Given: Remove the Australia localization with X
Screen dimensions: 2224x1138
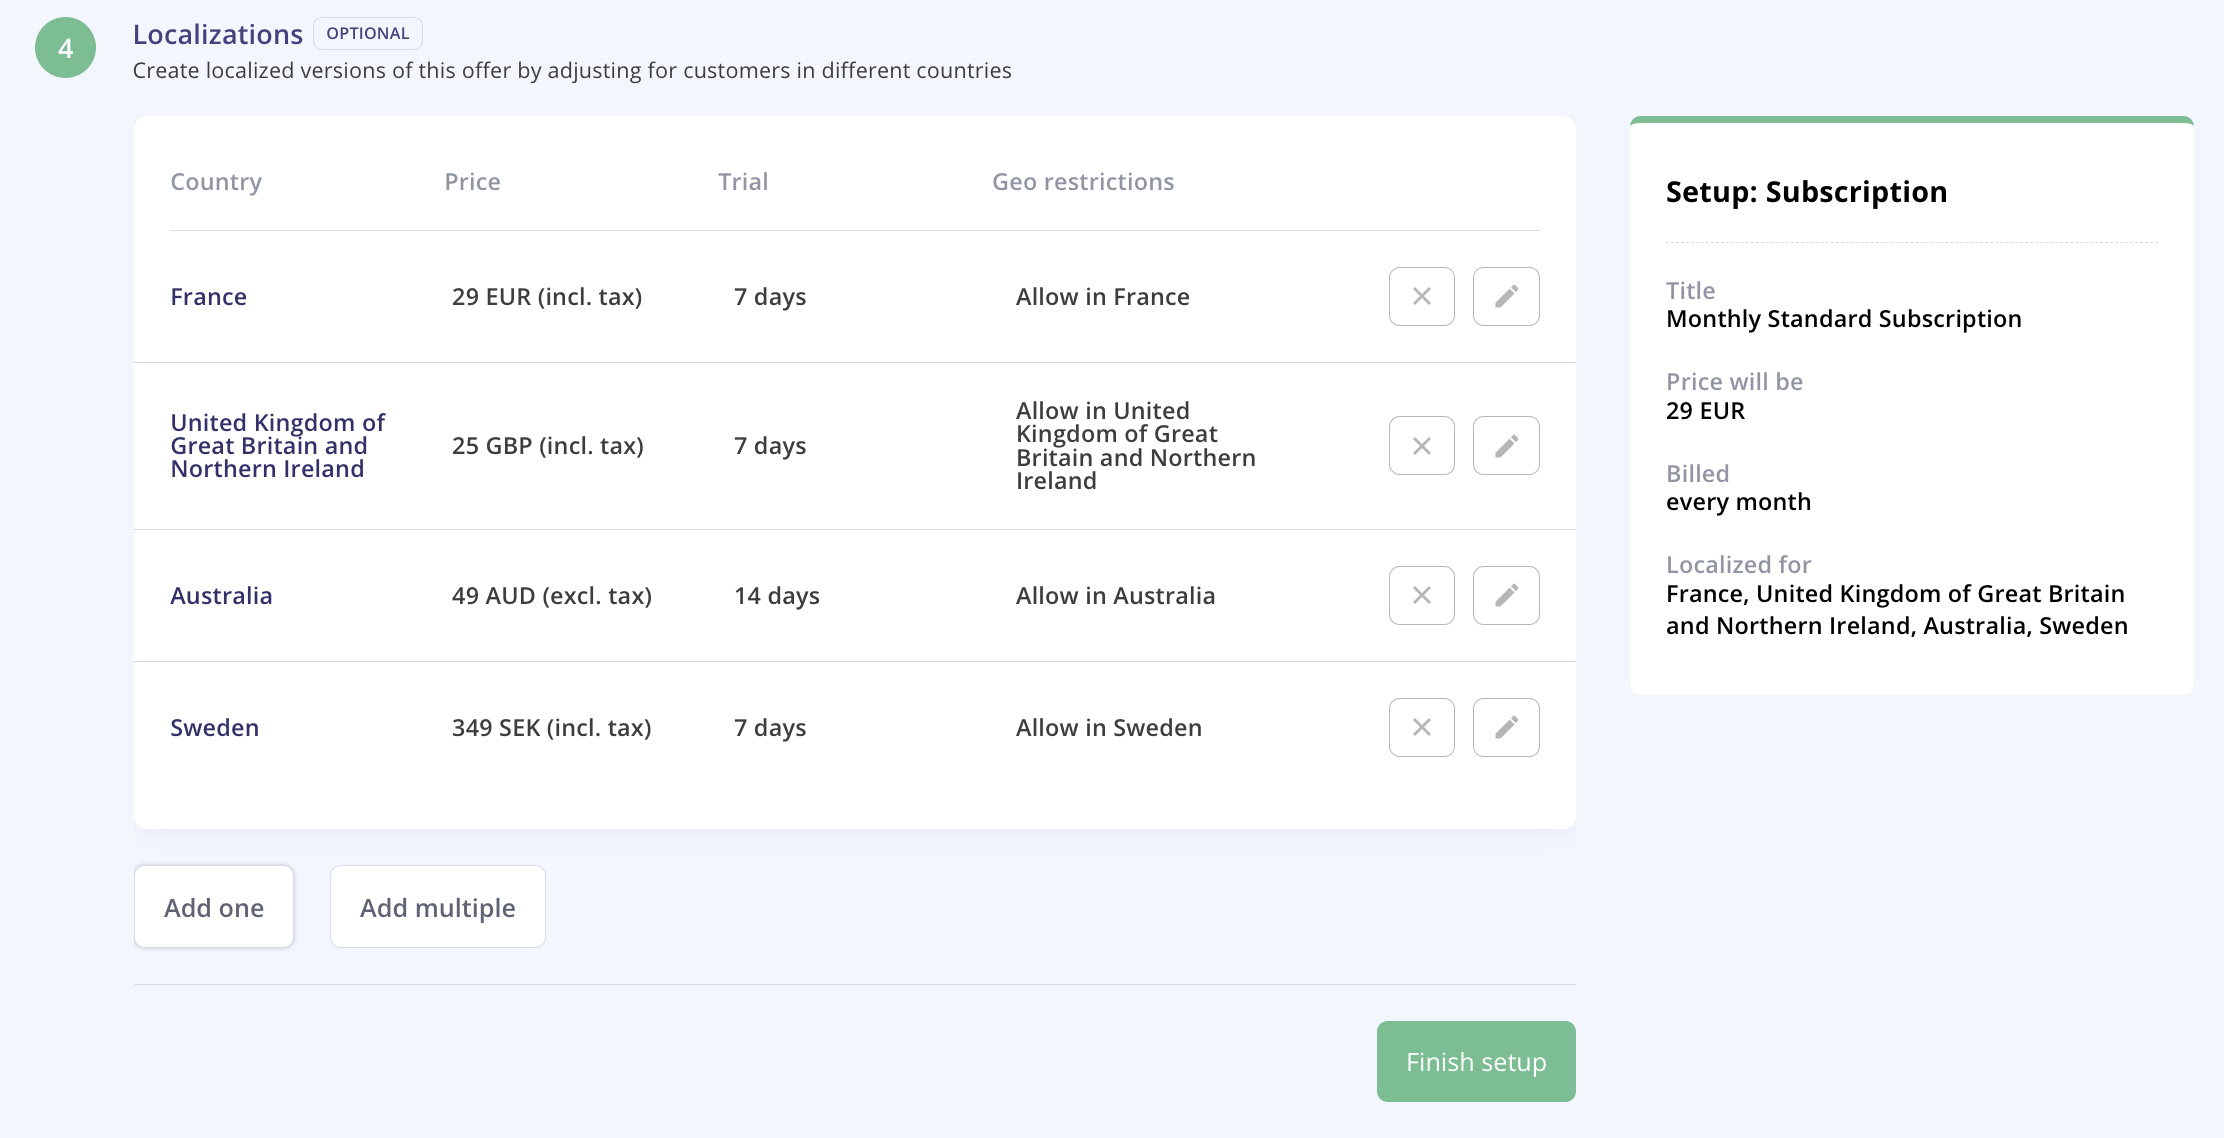Looking at the screenshot, I should (x=1421, y=596).
